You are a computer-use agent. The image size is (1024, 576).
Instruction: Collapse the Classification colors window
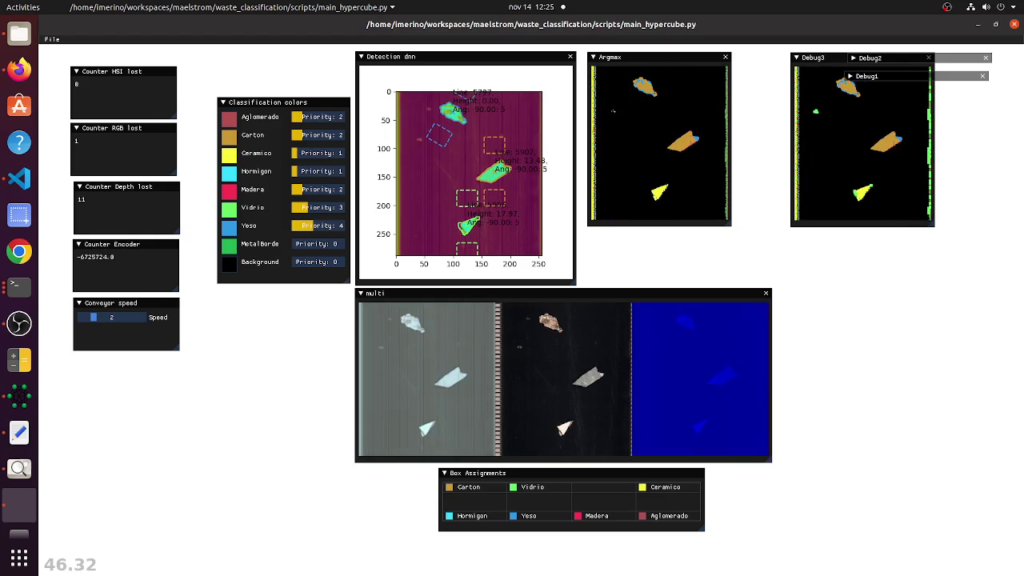tap(223, 102)
